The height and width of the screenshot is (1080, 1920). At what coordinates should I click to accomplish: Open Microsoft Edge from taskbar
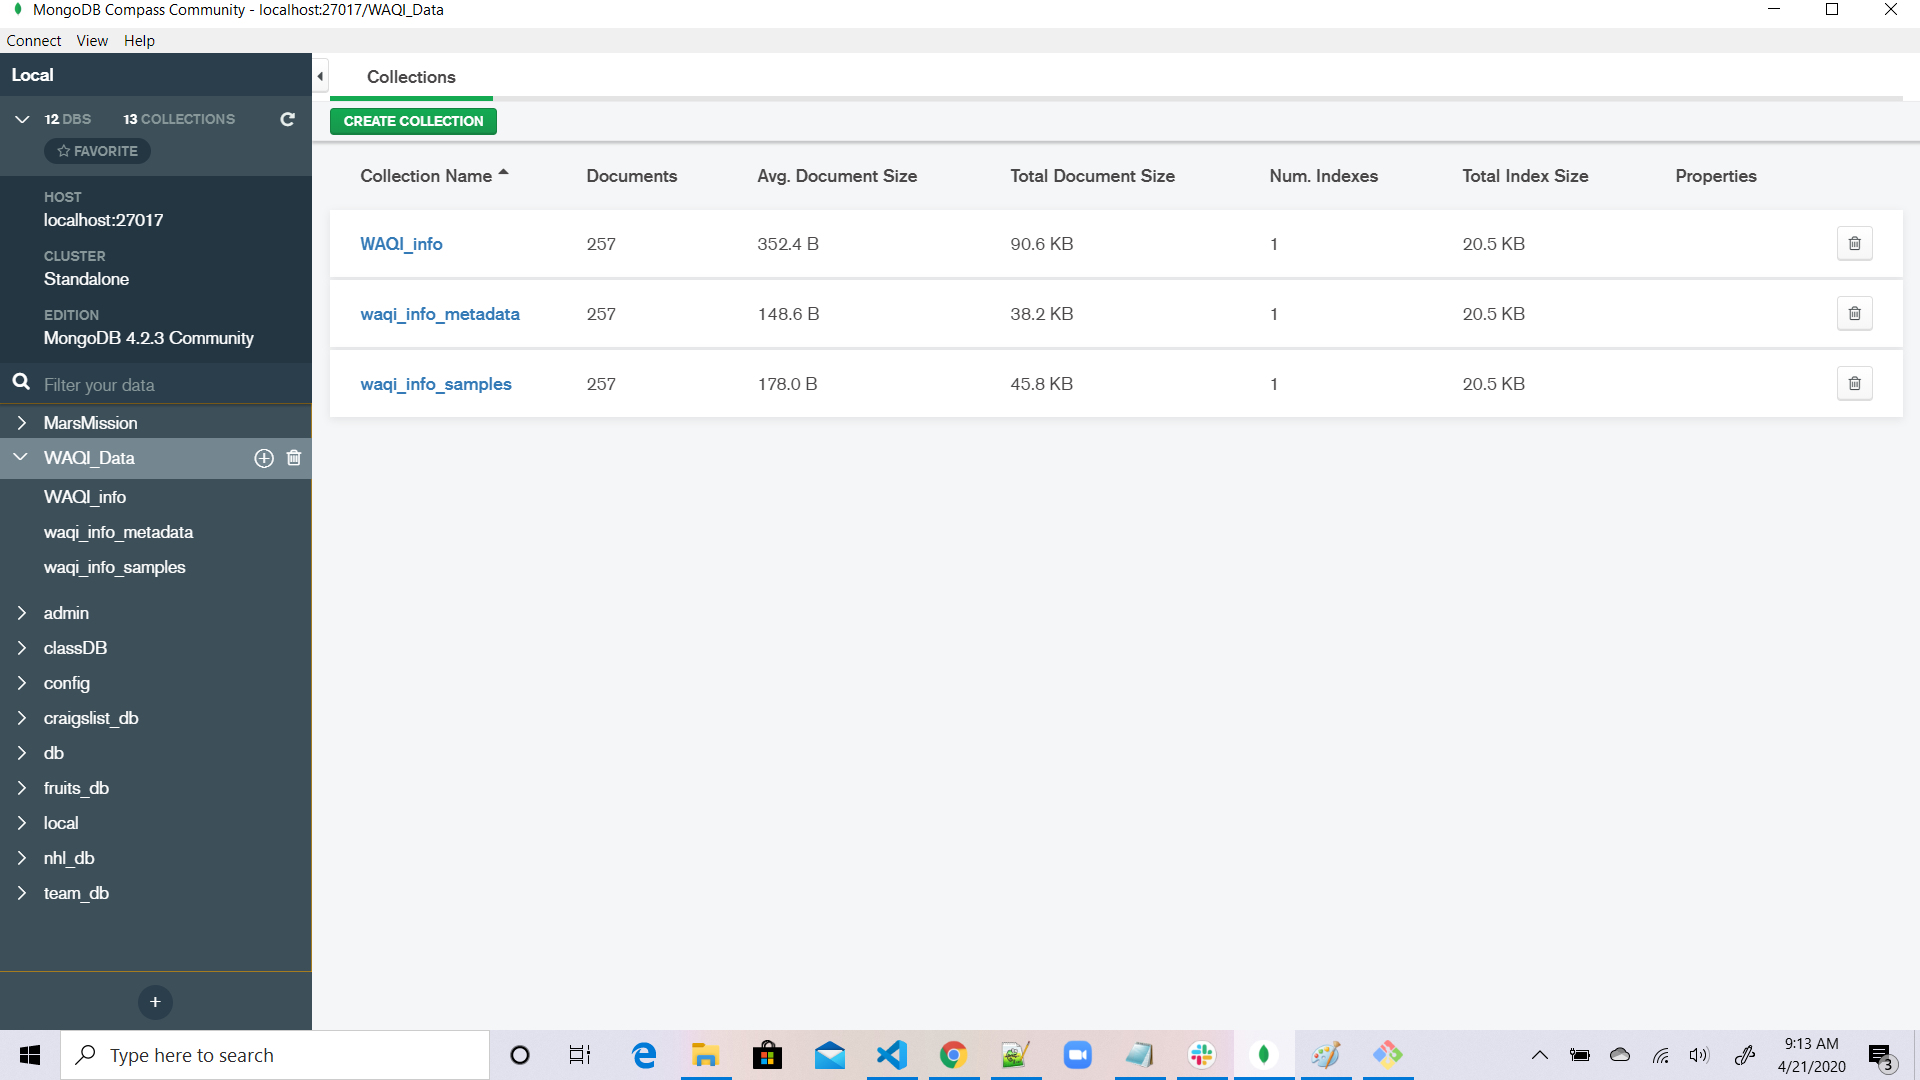(644, 1055)
